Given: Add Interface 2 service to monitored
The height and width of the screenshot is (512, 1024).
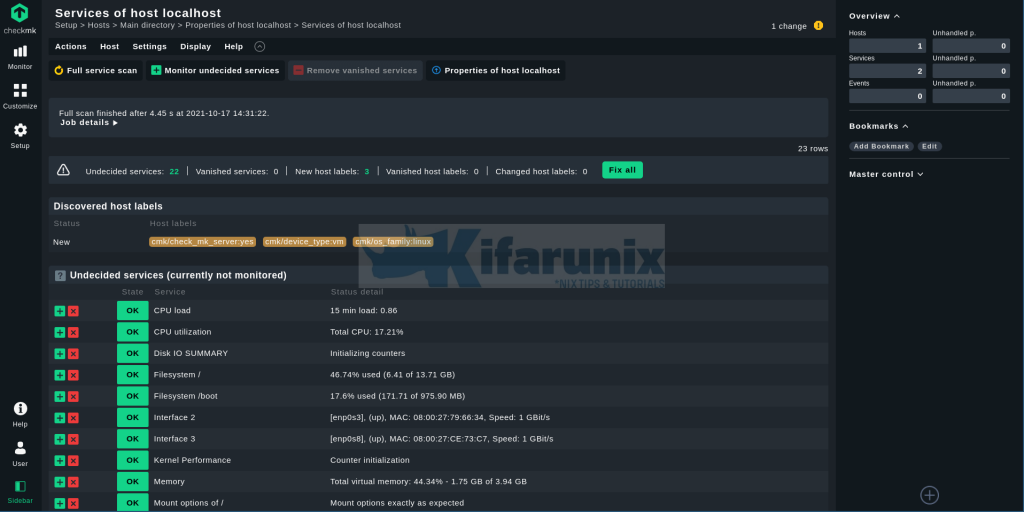Looking at the screenshot, I should pos(59,418).
